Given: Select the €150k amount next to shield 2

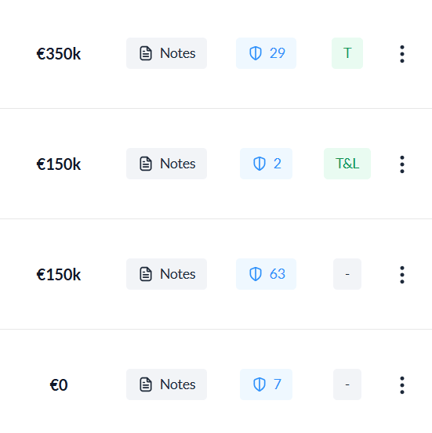Looking at the screenshot, I should coord(59,164).
